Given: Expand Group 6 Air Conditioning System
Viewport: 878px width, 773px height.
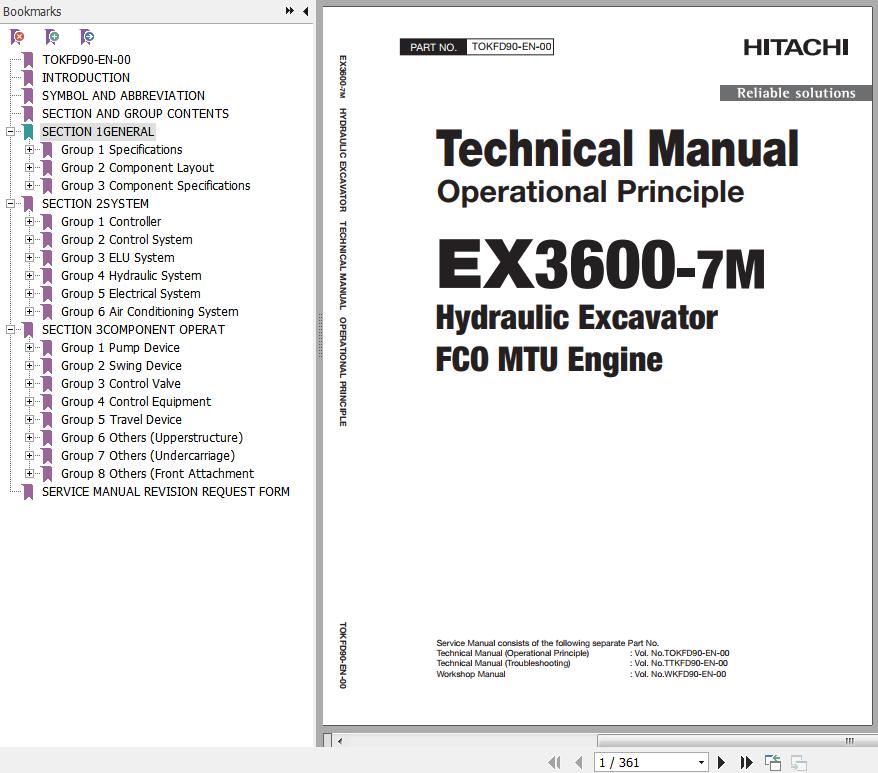Looking at the screenshot, I should [29, 311].
